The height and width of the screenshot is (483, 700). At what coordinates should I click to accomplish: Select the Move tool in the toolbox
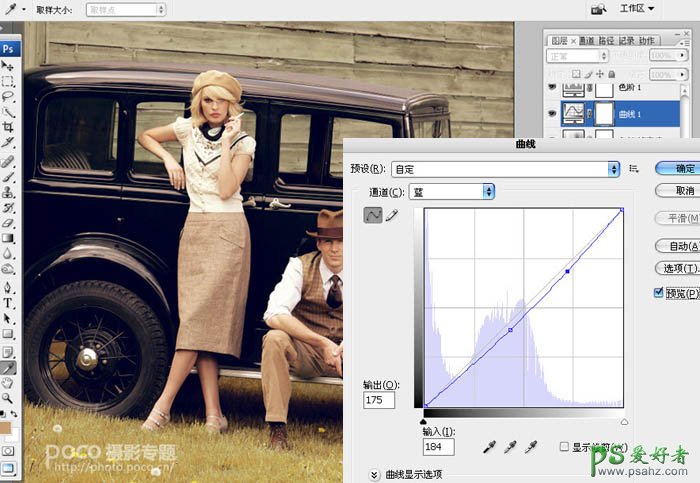tap(8, 65)
